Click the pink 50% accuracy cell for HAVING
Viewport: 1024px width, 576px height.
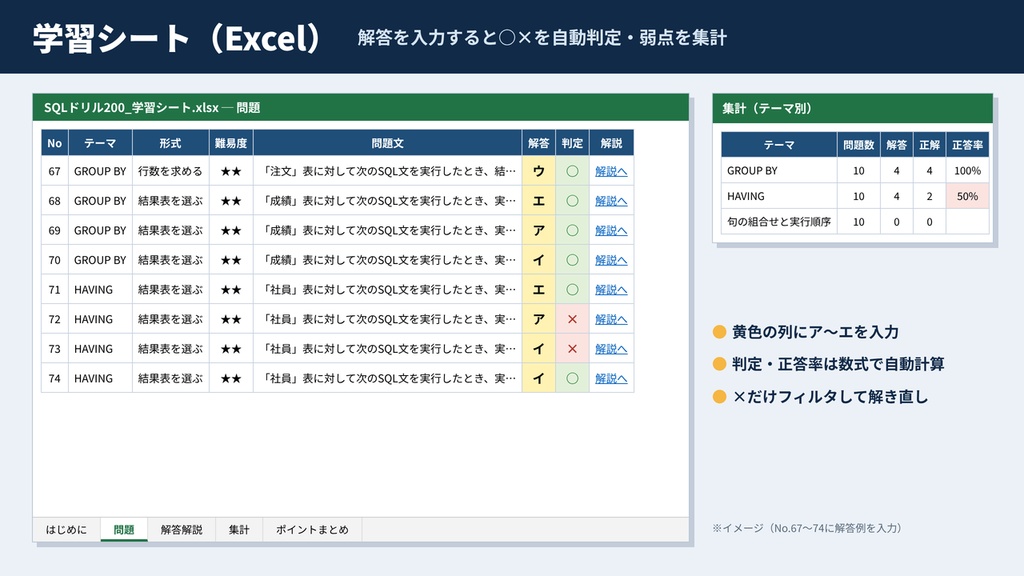[967, 196]
